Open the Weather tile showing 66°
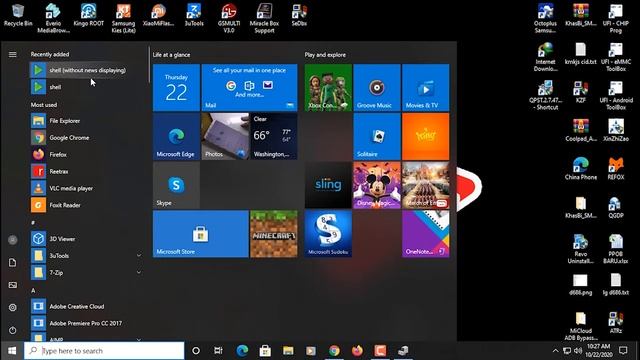The image size is (640, 360). [273, 136]
